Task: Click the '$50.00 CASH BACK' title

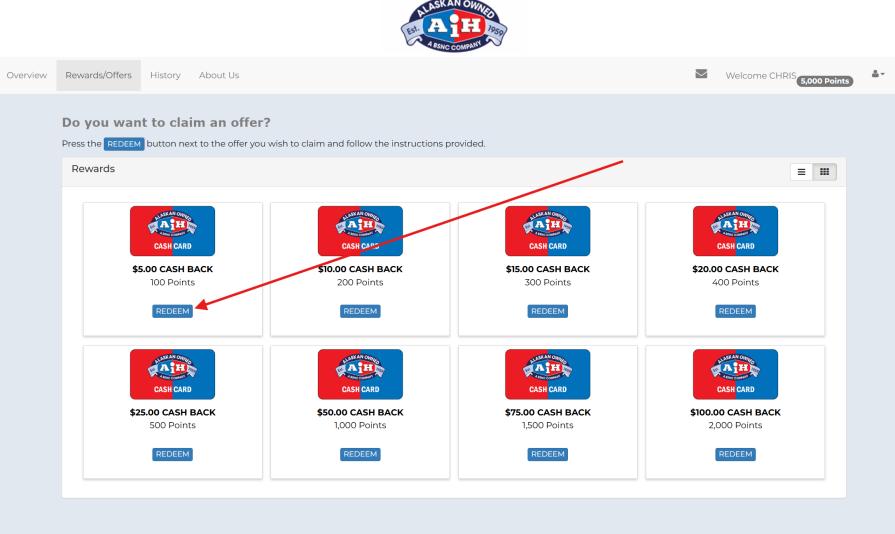Action: [x=360, y=412]
